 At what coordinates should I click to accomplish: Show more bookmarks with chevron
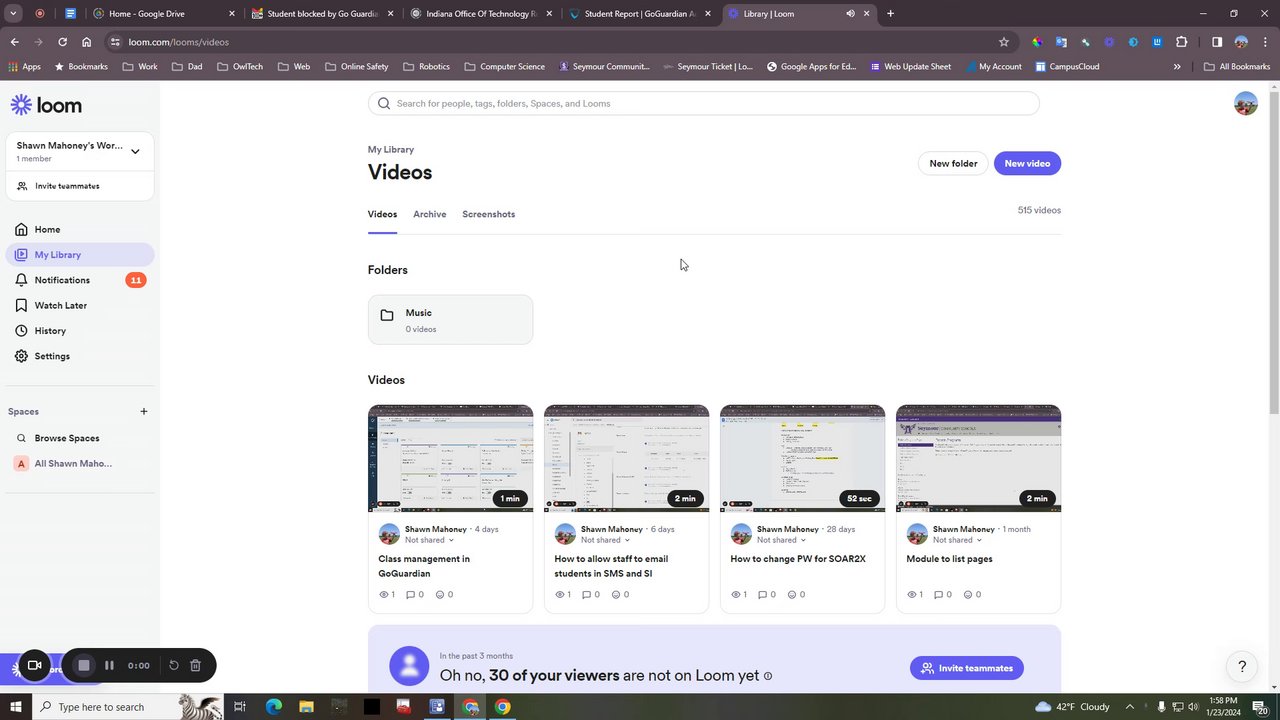1177,67
